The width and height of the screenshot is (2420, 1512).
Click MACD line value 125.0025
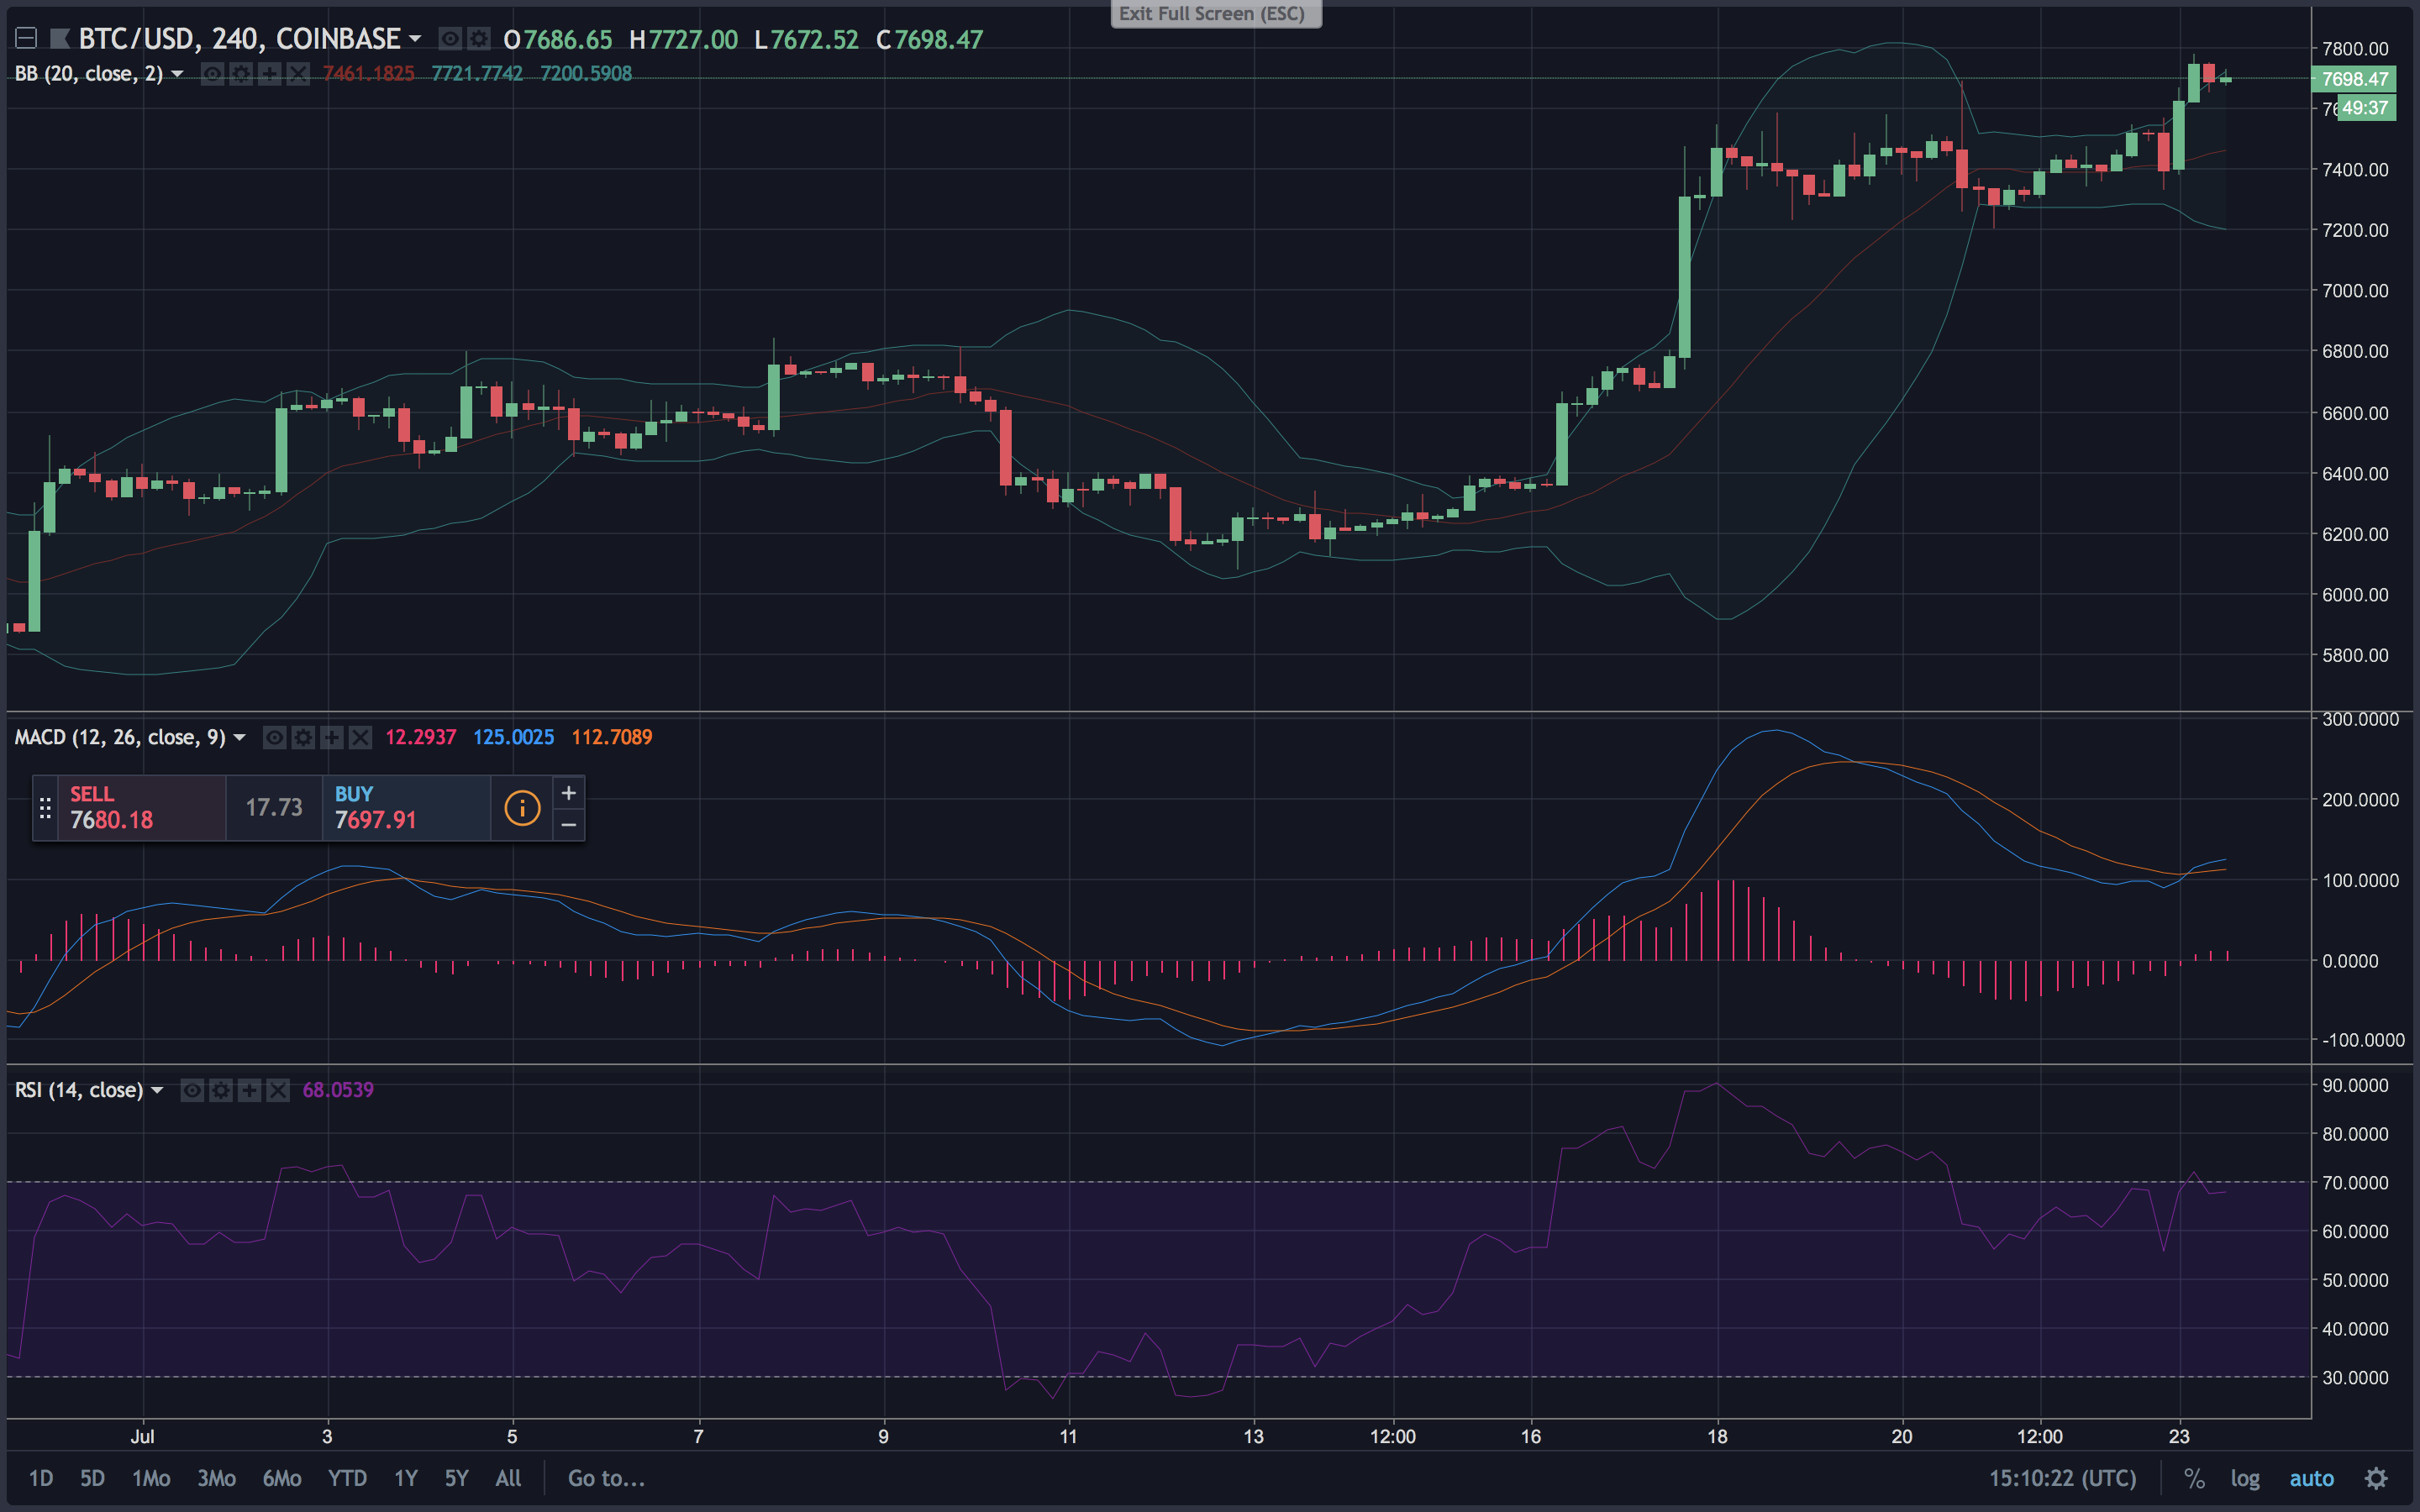pyautogui.click(x=513, y=738)
